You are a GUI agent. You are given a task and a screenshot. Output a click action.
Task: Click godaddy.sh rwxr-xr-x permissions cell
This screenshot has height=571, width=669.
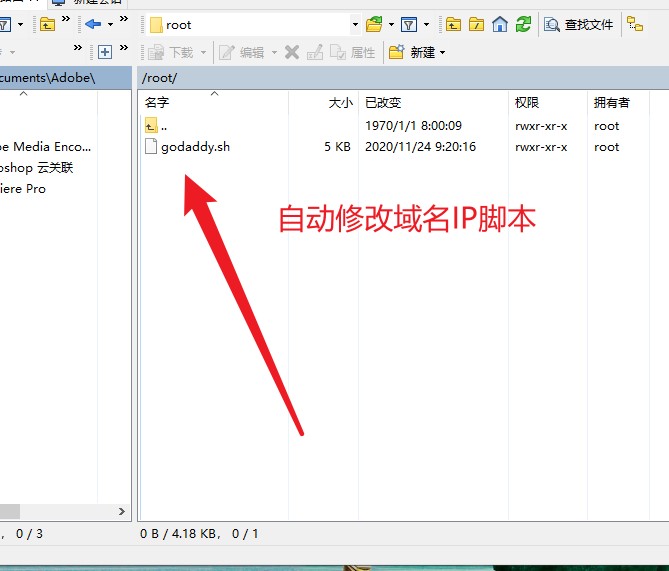(x=541, y=147)
